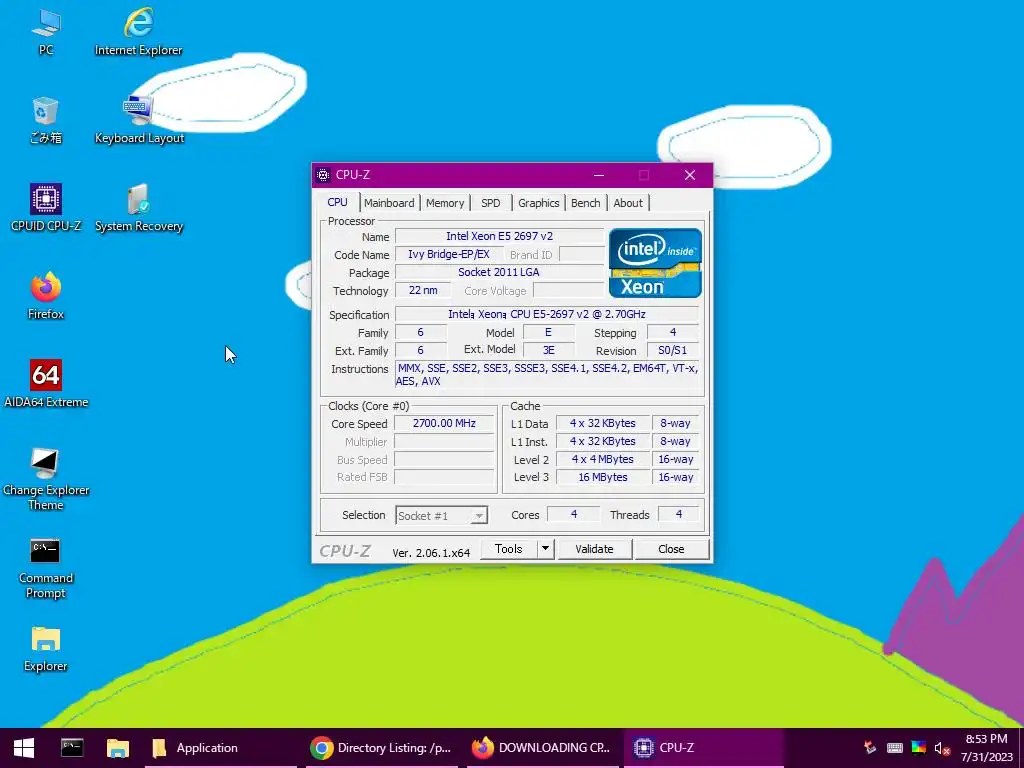Image resolution: width=1024 pixels, height=768 pixels.
Task: Click the Tools button
Action: pos(509,549)
